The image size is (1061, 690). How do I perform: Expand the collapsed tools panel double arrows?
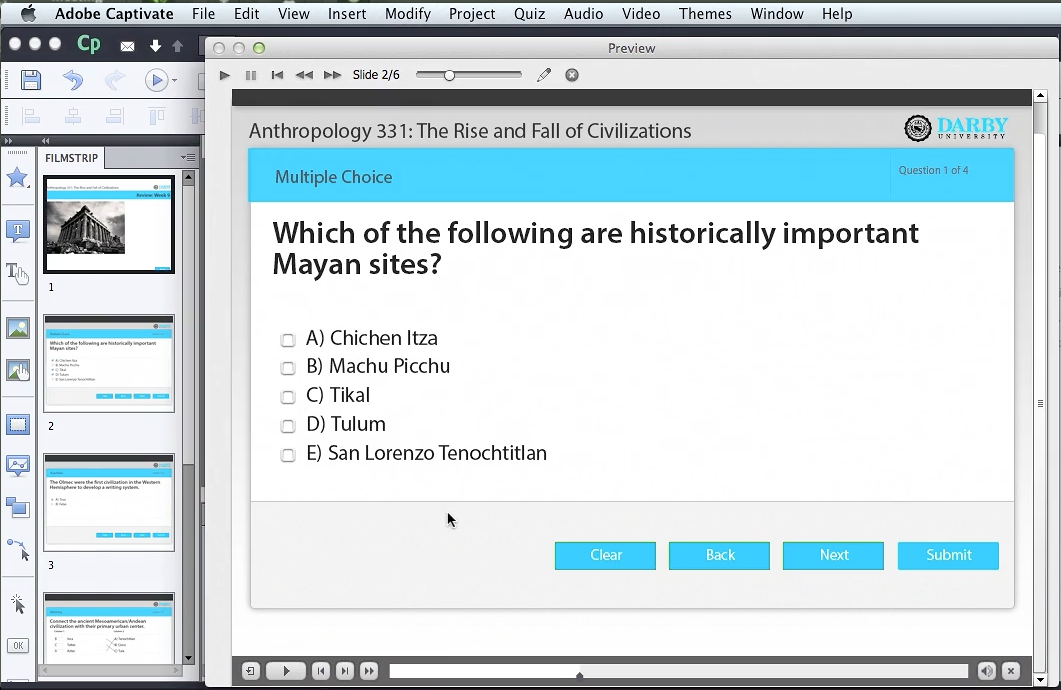7,141
